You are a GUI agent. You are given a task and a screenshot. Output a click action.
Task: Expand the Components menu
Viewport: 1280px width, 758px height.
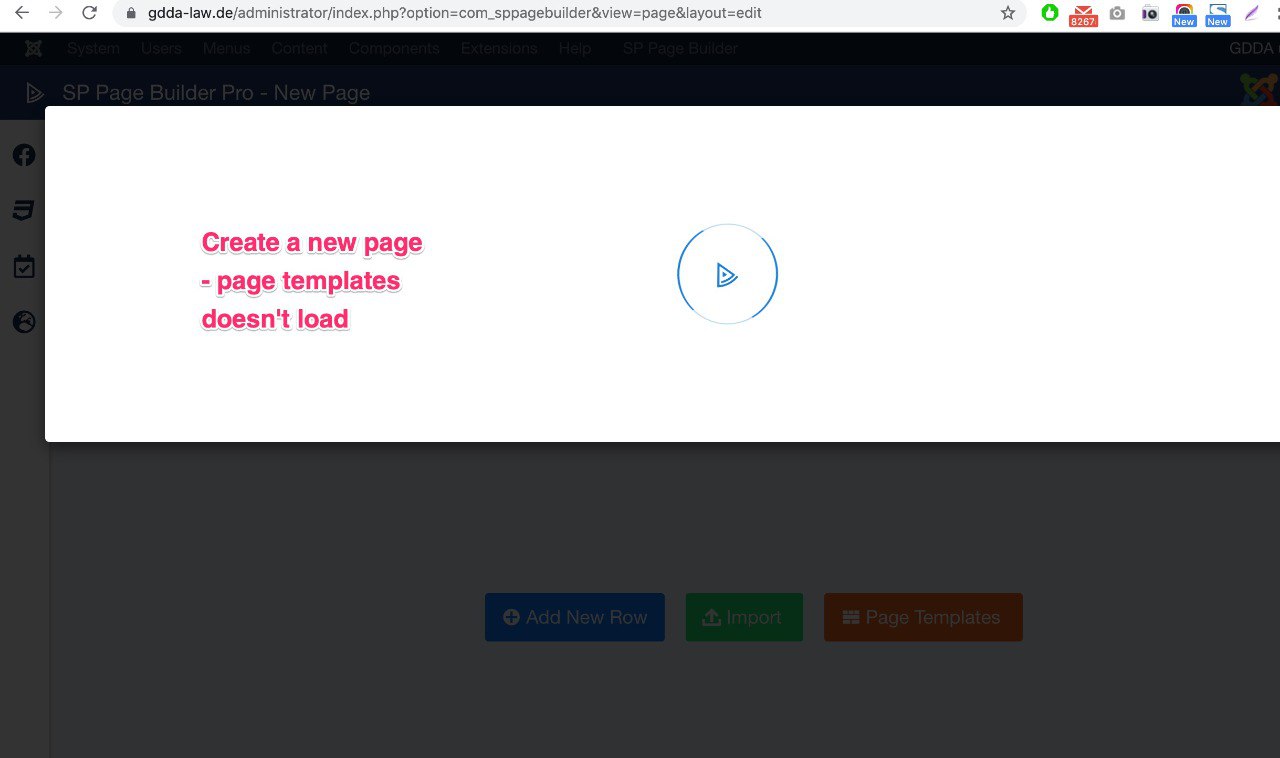tap(394, 48)
